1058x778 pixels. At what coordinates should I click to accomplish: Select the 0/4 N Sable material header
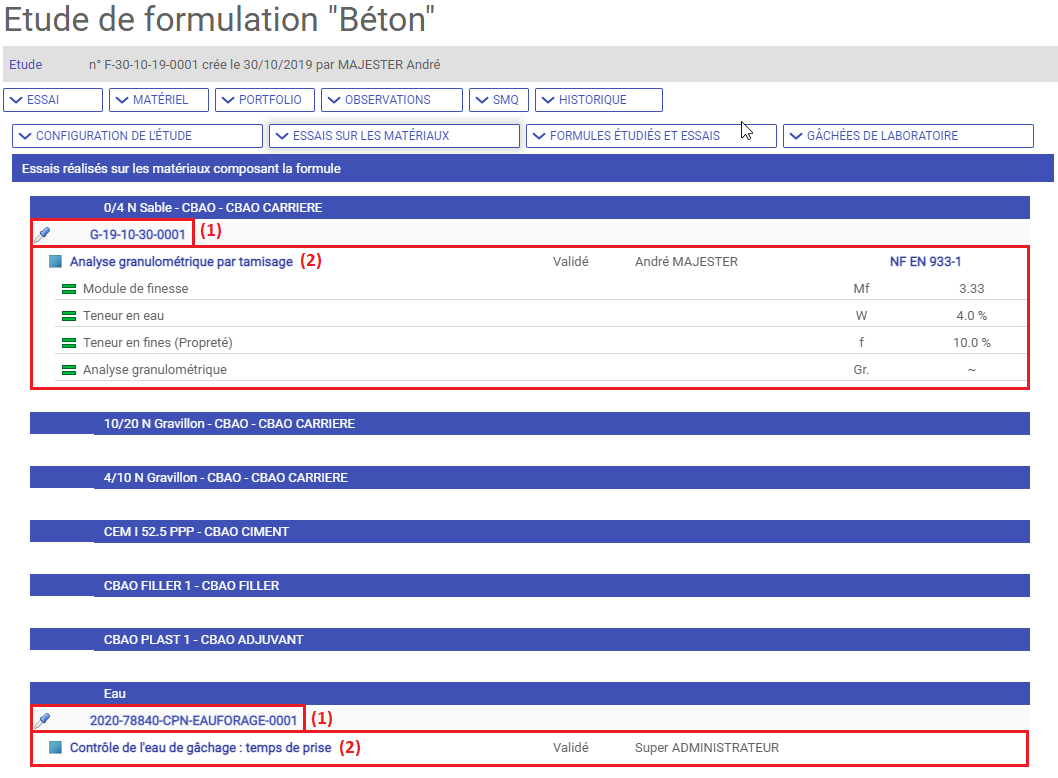(530, 207)
